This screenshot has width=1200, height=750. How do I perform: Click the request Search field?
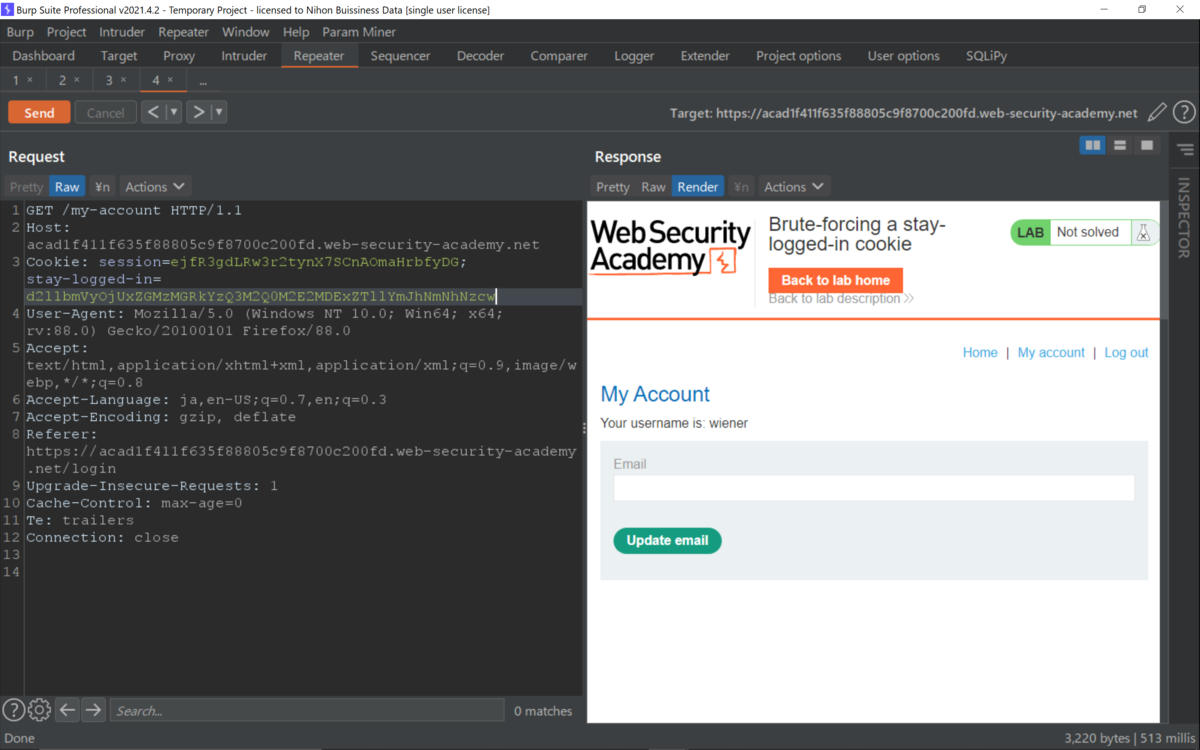pos(306,710)
